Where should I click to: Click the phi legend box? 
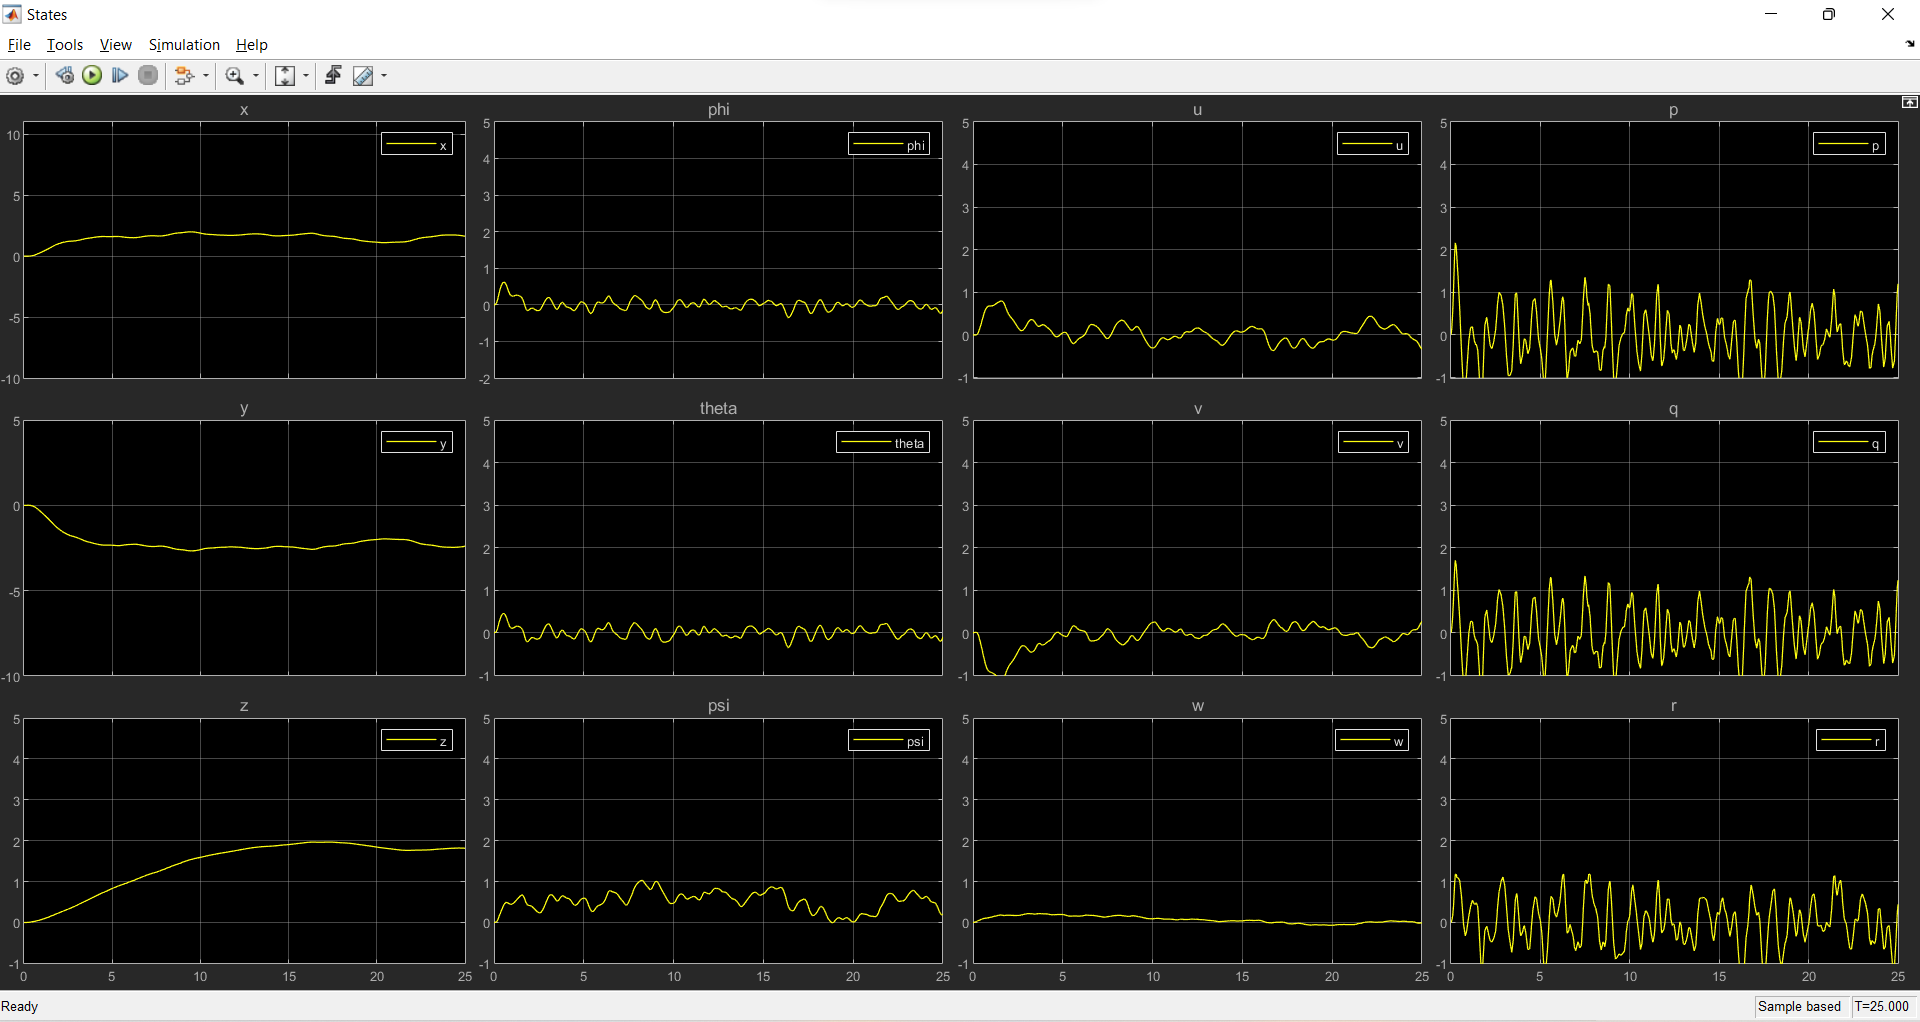pyautogui.click(x=889, y=145)
